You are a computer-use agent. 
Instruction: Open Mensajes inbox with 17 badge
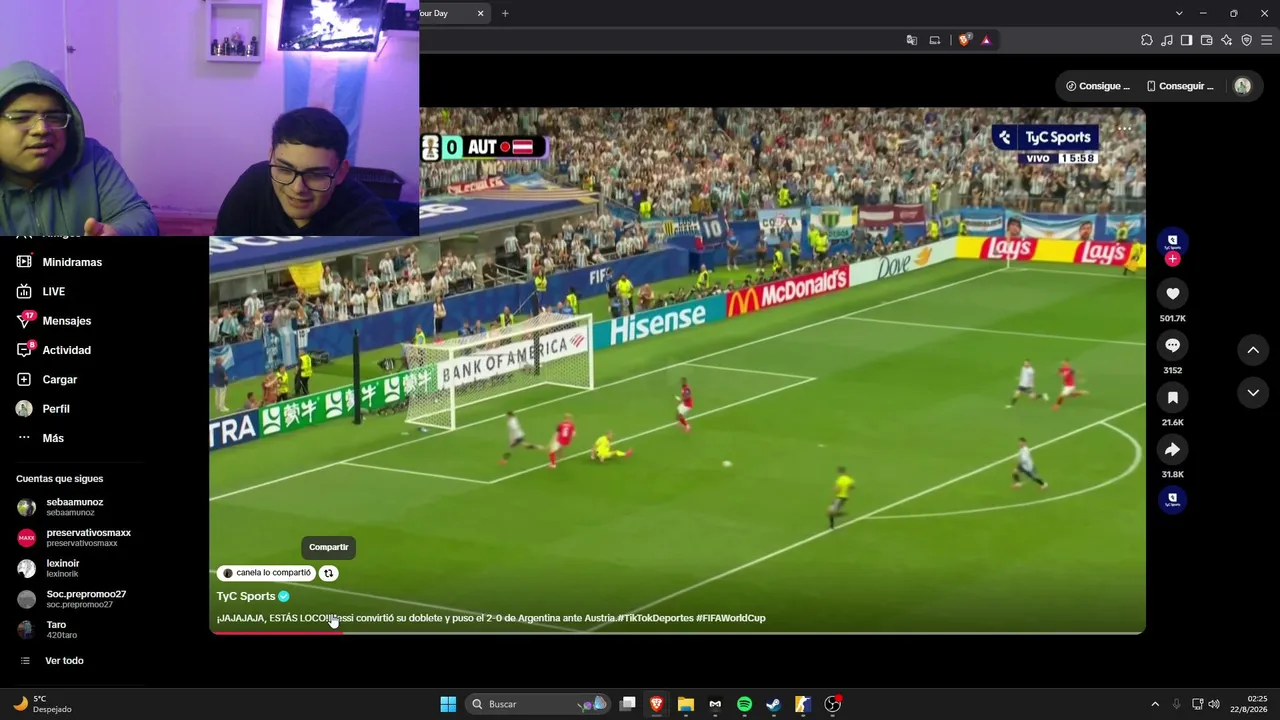pyautogui.click(x=54, y=321)
